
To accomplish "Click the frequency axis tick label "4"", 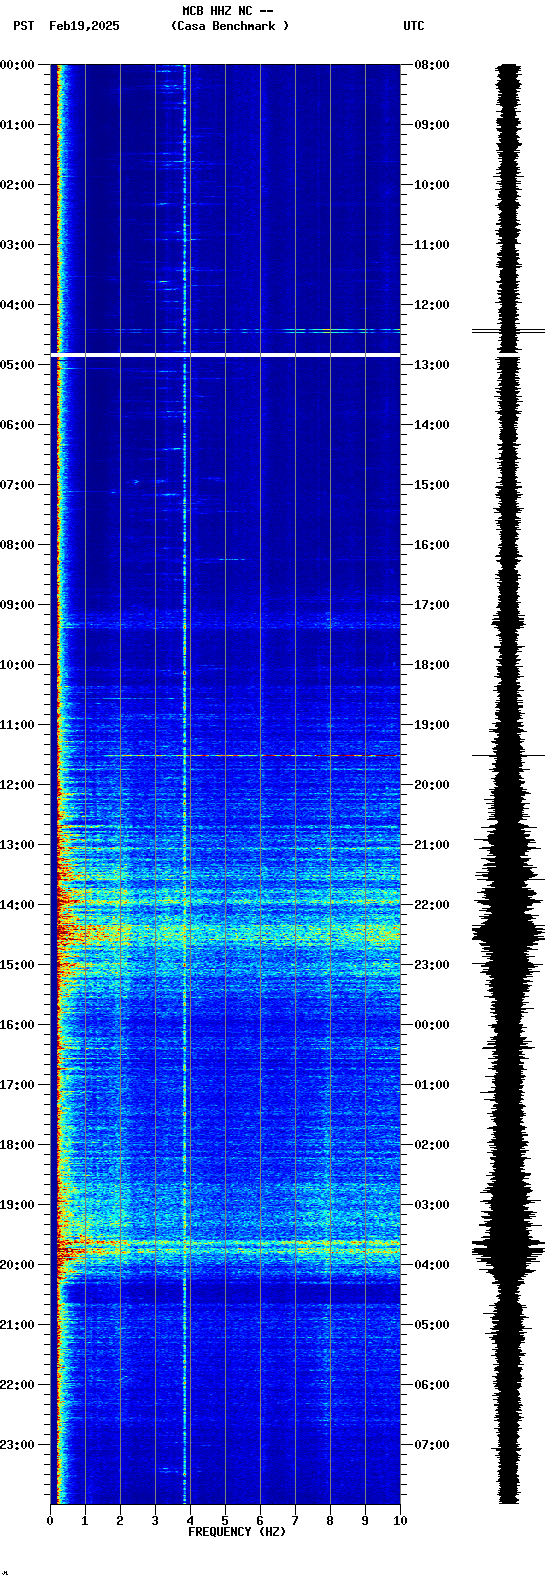I will click(190, 1521).
